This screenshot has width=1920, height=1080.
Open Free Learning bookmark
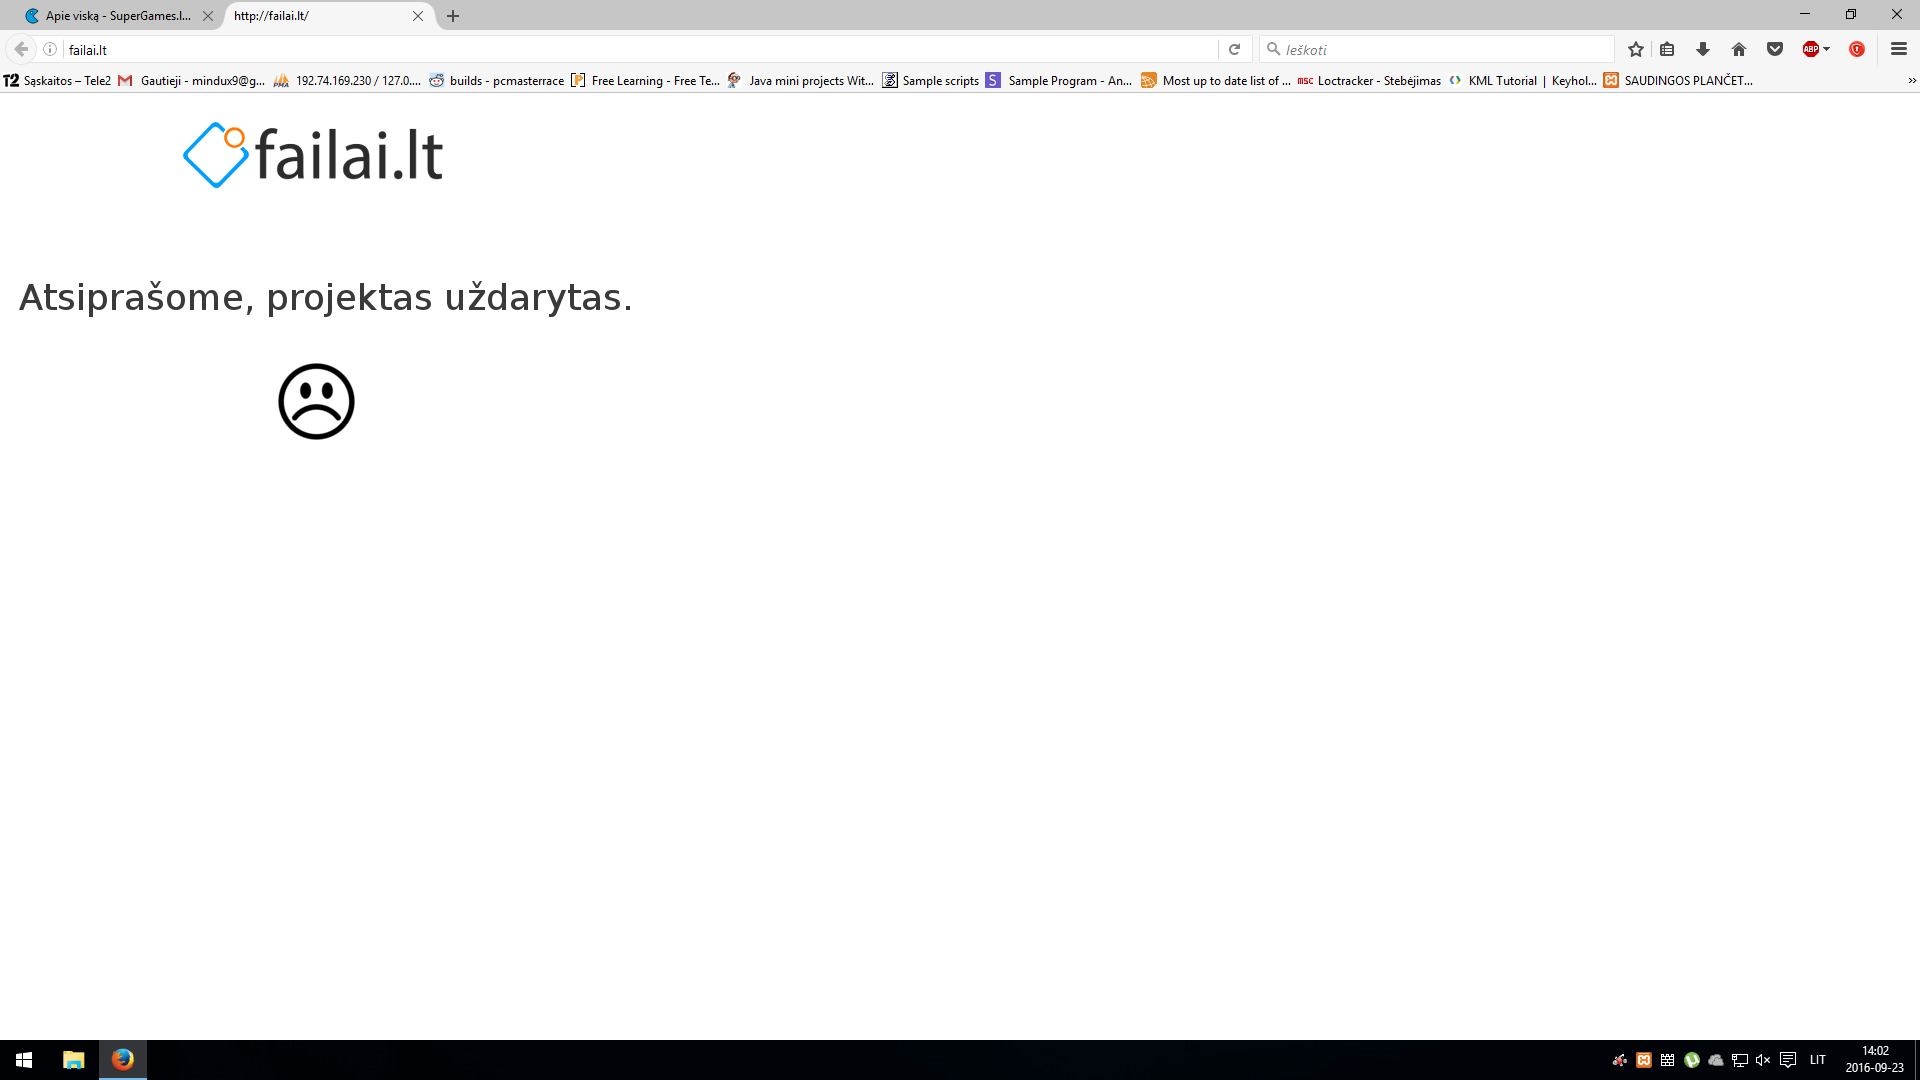(645, 81)
